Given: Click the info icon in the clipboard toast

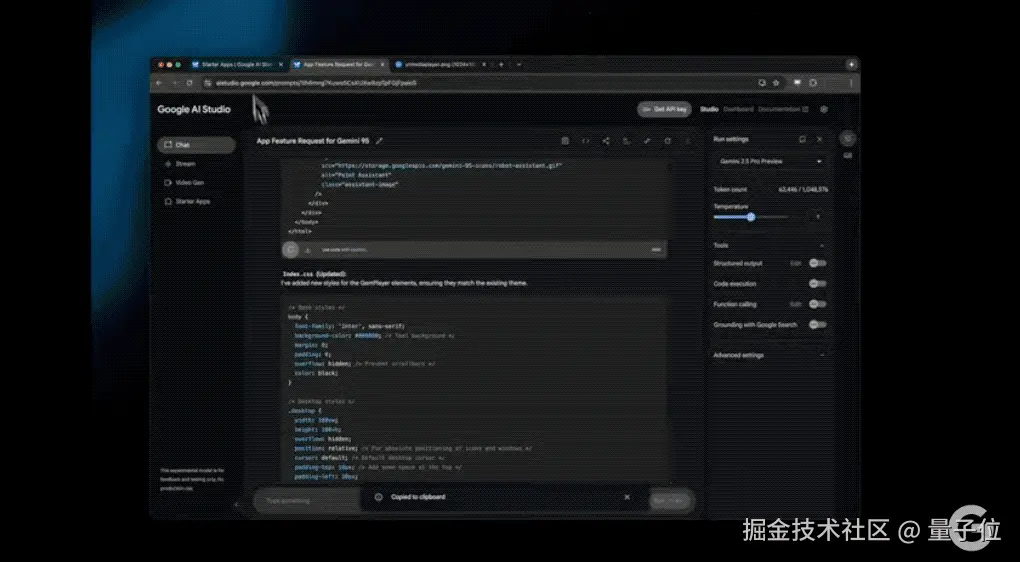Looking at the screenshot, I should tap(379, 497).
